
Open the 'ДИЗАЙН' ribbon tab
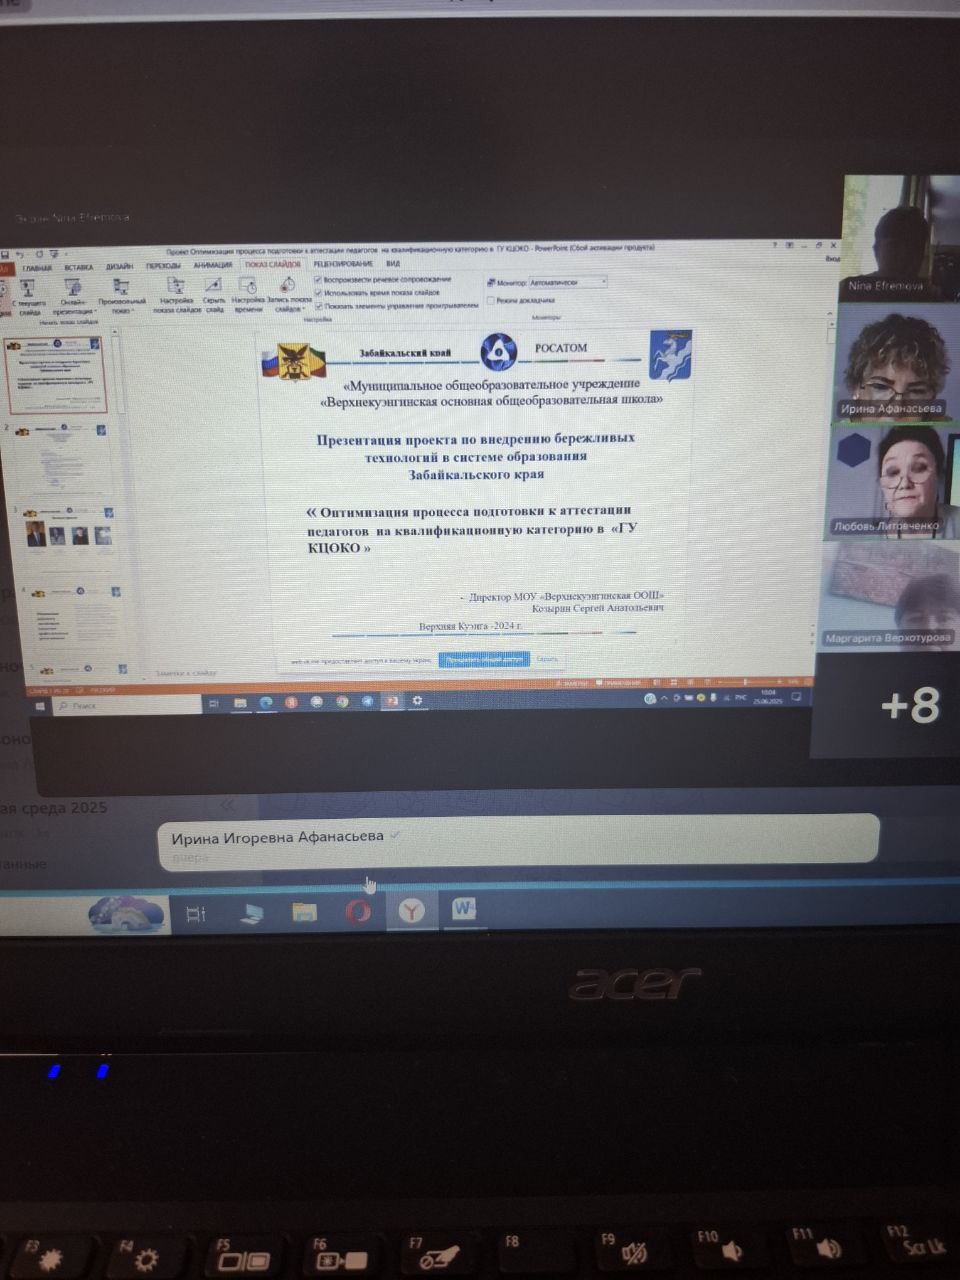(x=120, y=266)
